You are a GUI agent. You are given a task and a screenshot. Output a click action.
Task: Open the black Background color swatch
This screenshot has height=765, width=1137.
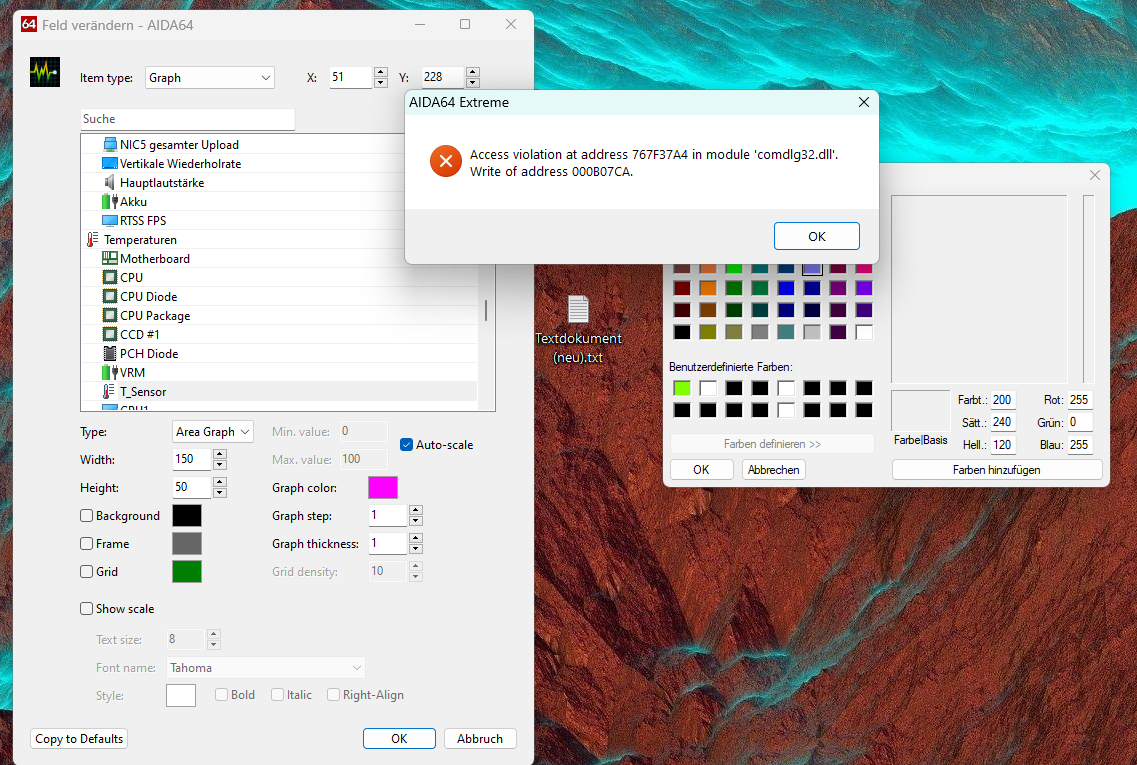pos(187,516)
